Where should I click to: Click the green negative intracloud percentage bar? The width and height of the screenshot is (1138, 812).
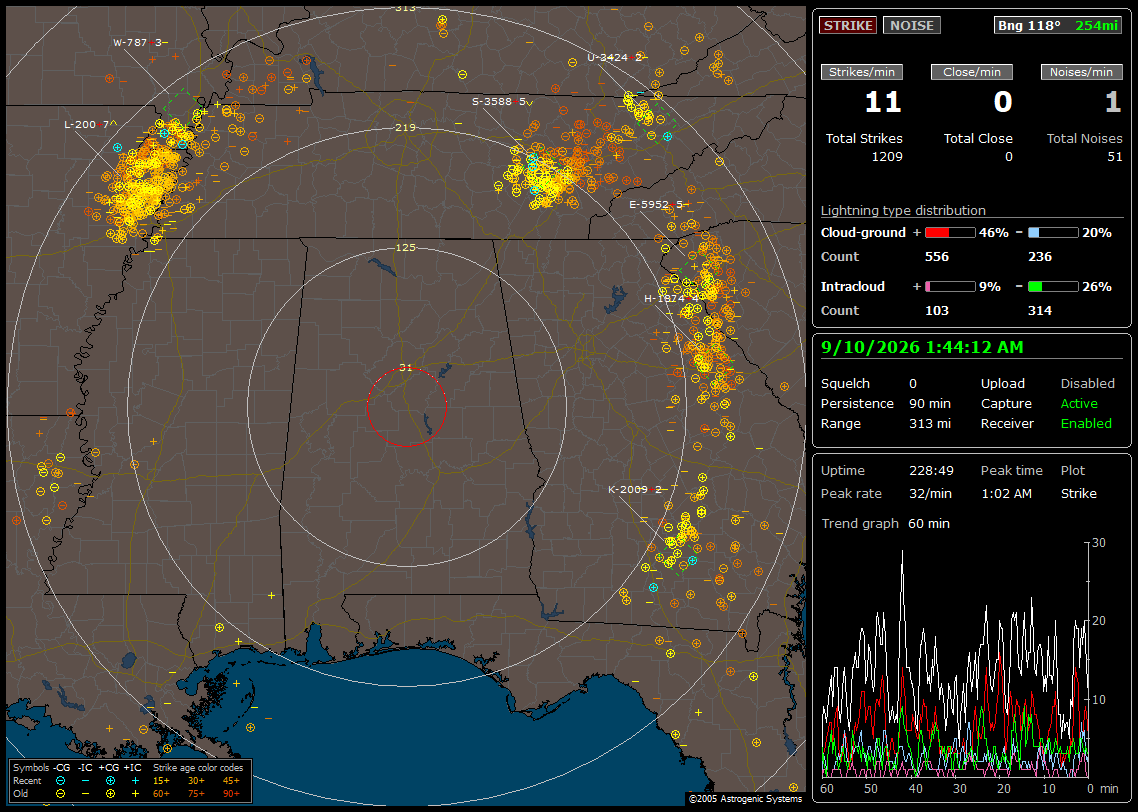pos(1053,287)
